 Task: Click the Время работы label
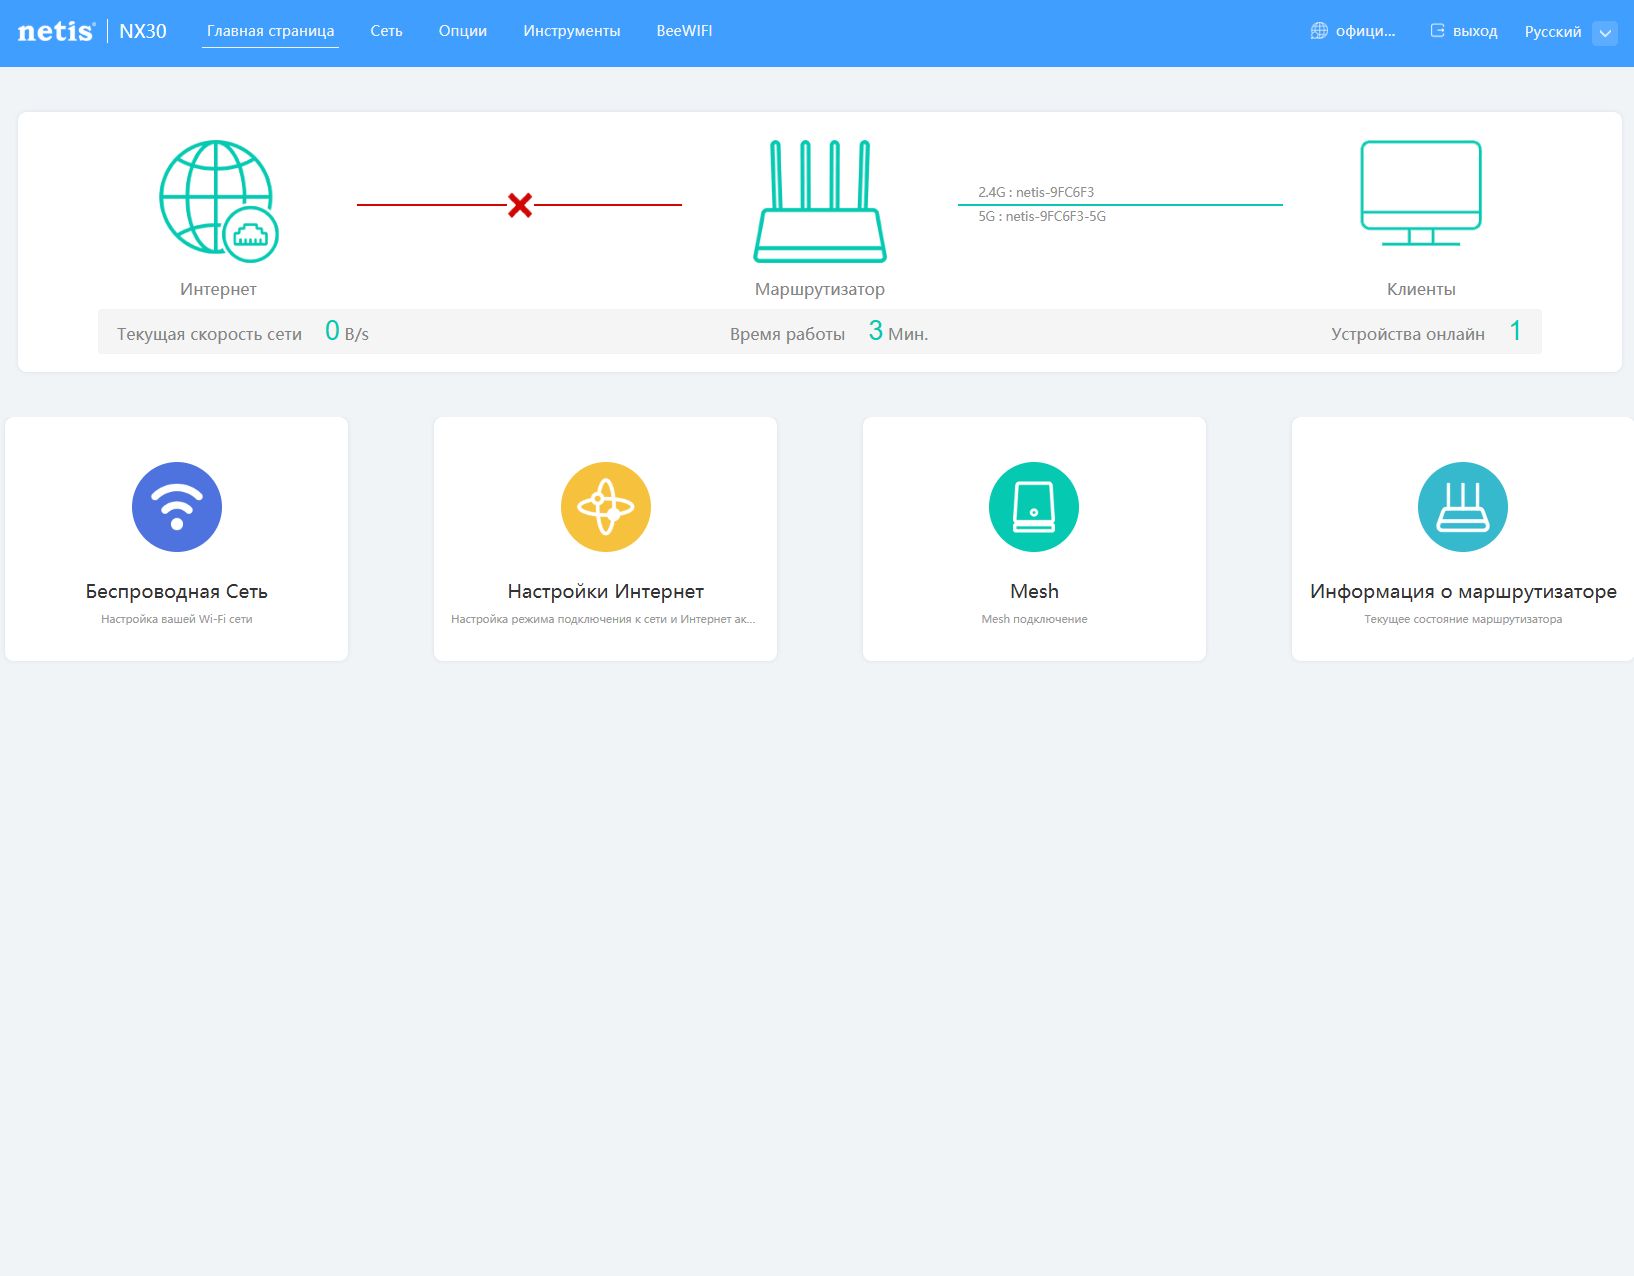click(787, 334)
